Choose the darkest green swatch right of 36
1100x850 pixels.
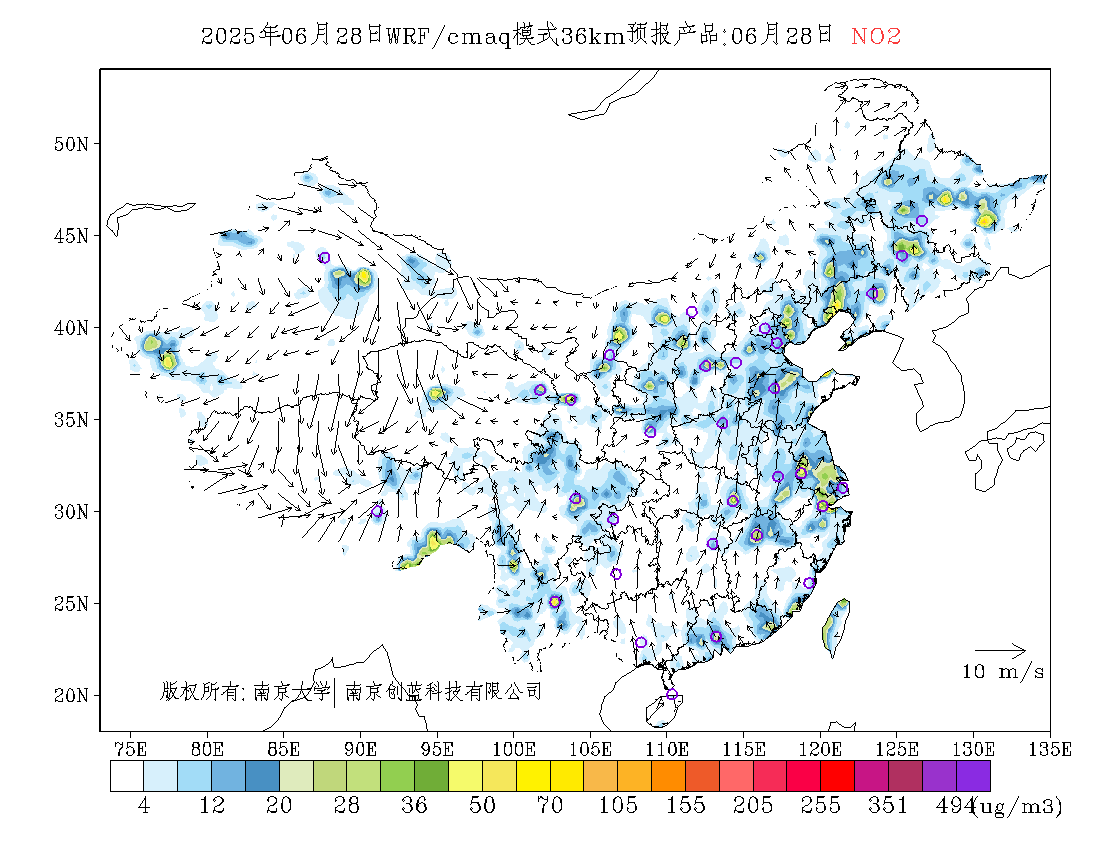[x=431, y=776]
